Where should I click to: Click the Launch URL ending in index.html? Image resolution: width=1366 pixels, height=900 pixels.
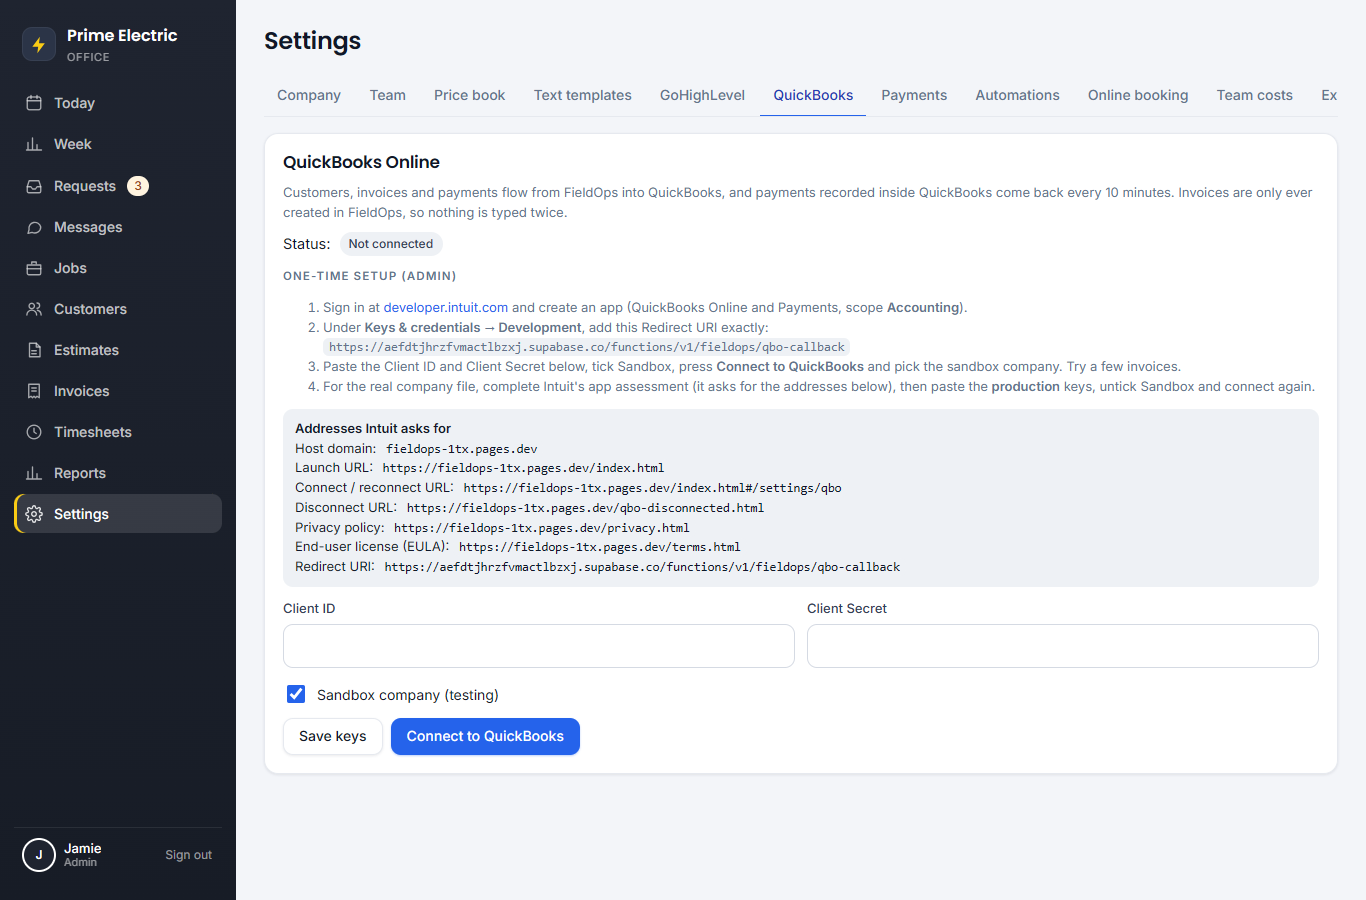tap(523, 468)
